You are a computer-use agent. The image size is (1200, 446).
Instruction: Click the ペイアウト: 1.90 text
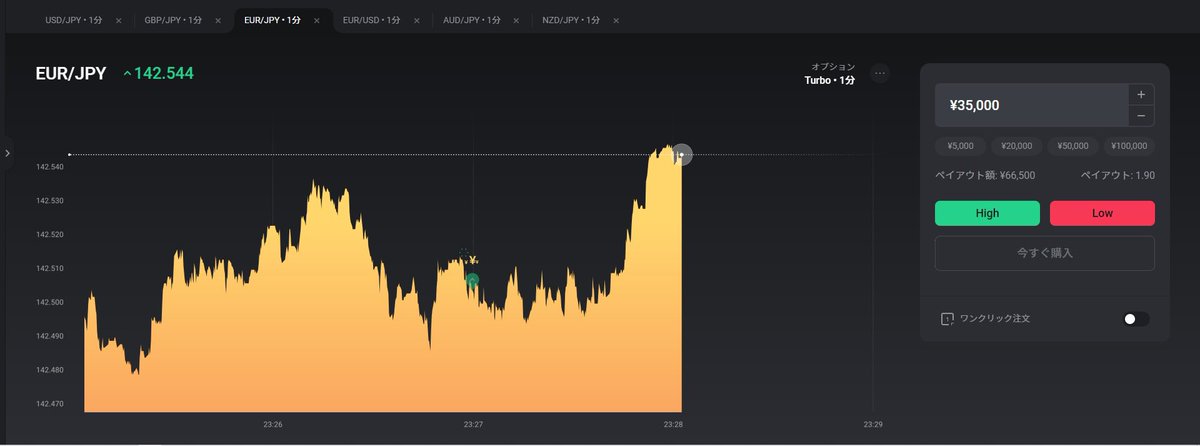(x=1118, y=175)
